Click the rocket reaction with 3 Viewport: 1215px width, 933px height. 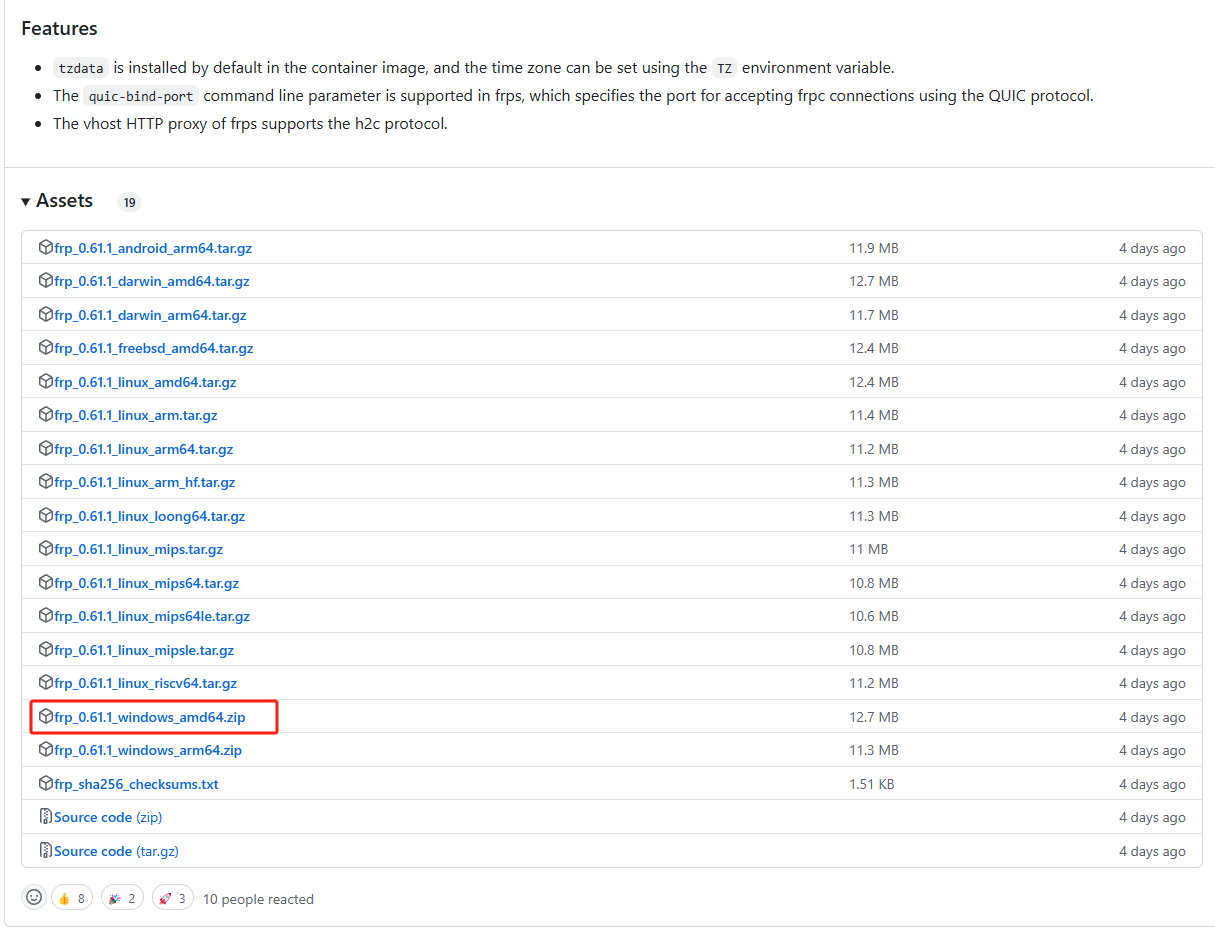coord(171,898)
